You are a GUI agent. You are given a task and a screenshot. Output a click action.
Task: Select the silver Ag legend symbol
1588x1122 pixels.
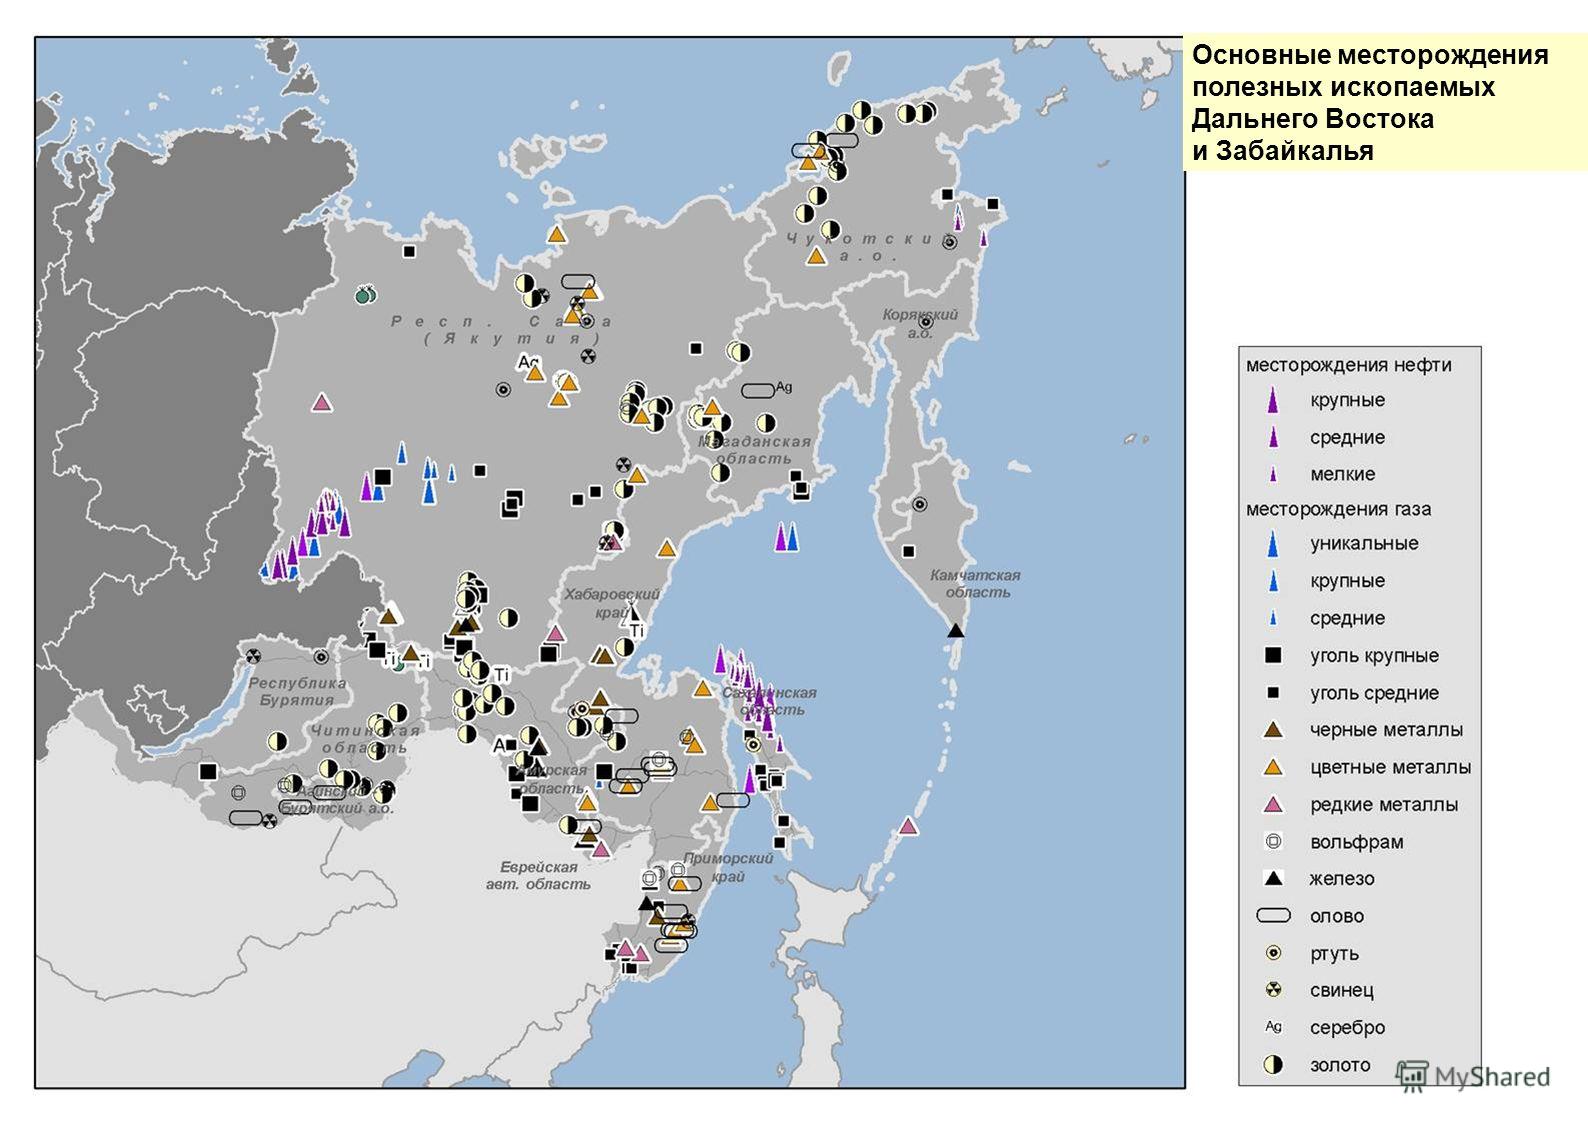coord(1273,1027)
